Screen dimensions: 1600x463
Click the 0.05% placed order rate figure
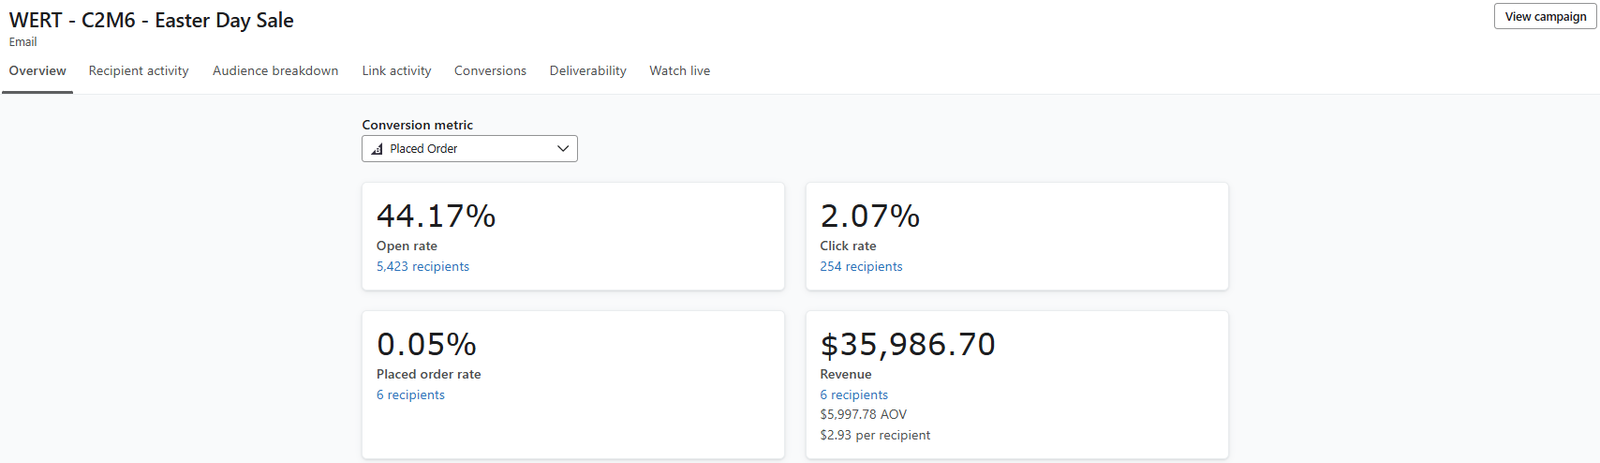click(x=426, y=344)
